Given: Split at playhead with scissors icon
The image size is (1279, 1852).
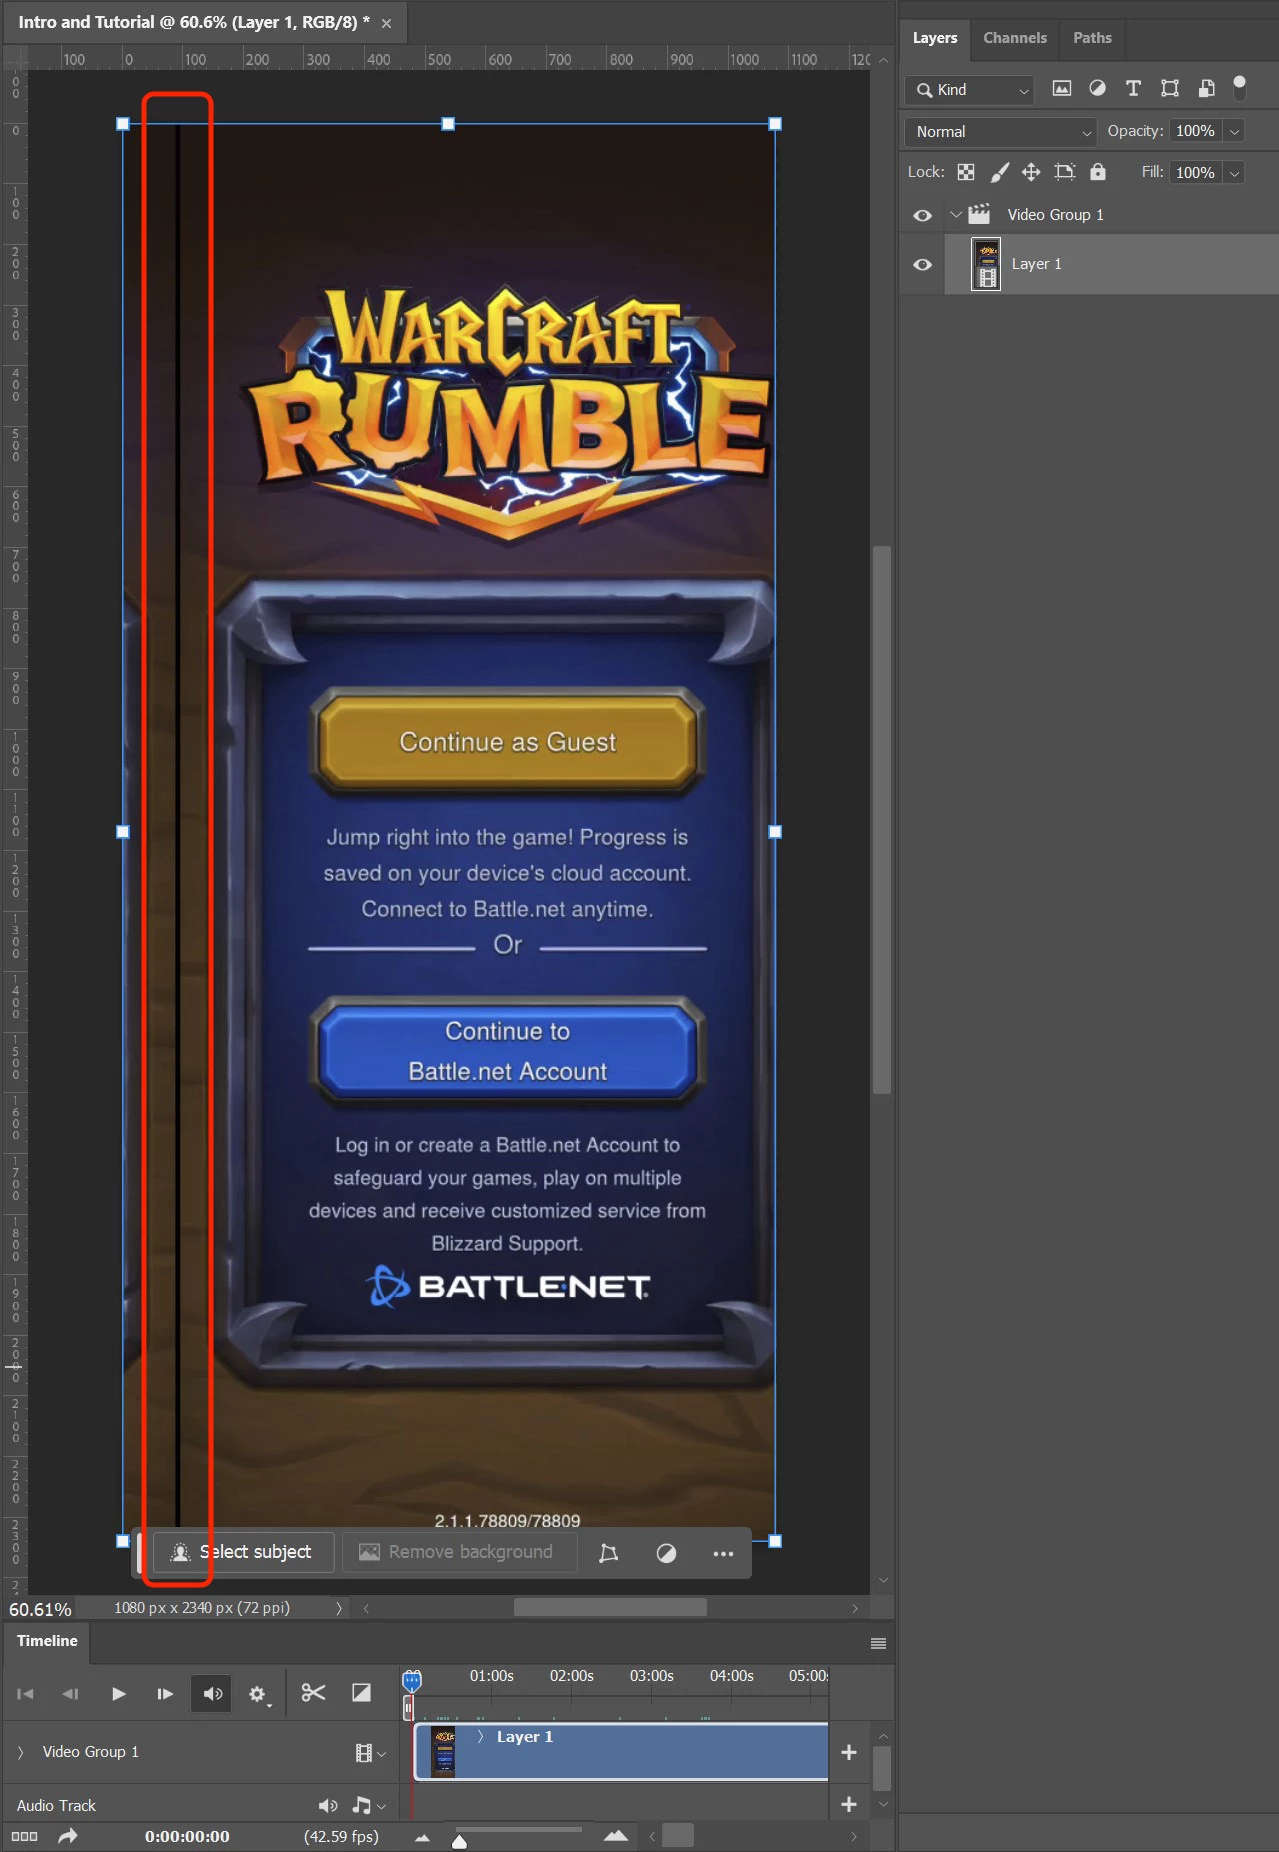Looking at the screenshot, I should click(313, 1693).
